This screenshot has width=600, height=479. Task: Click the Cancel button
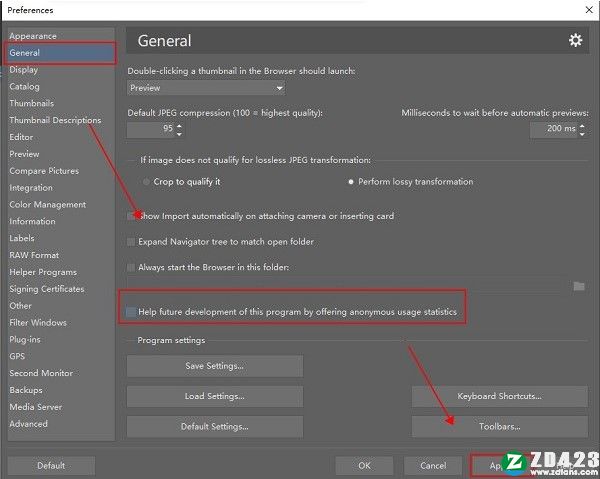(x=433, y=466)
